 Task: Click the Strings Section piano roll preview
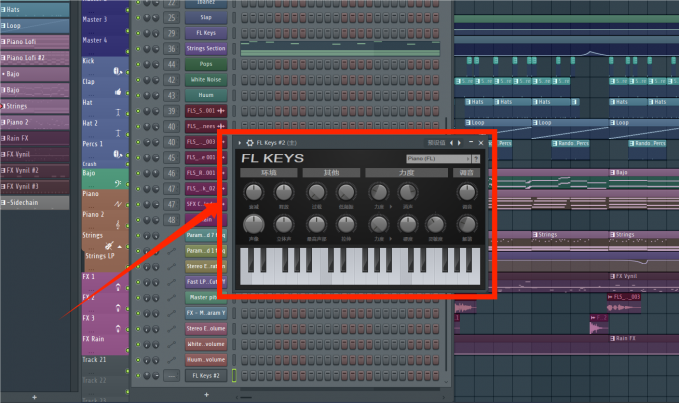coord(340,49)
